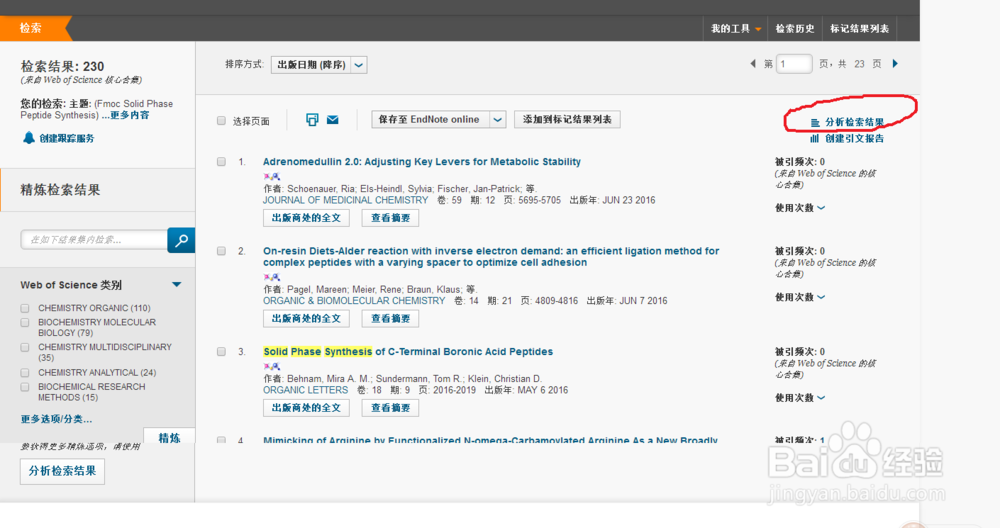1000x528 pixels.
Task: Click Create Alert link text
Action: coord(67,138)
